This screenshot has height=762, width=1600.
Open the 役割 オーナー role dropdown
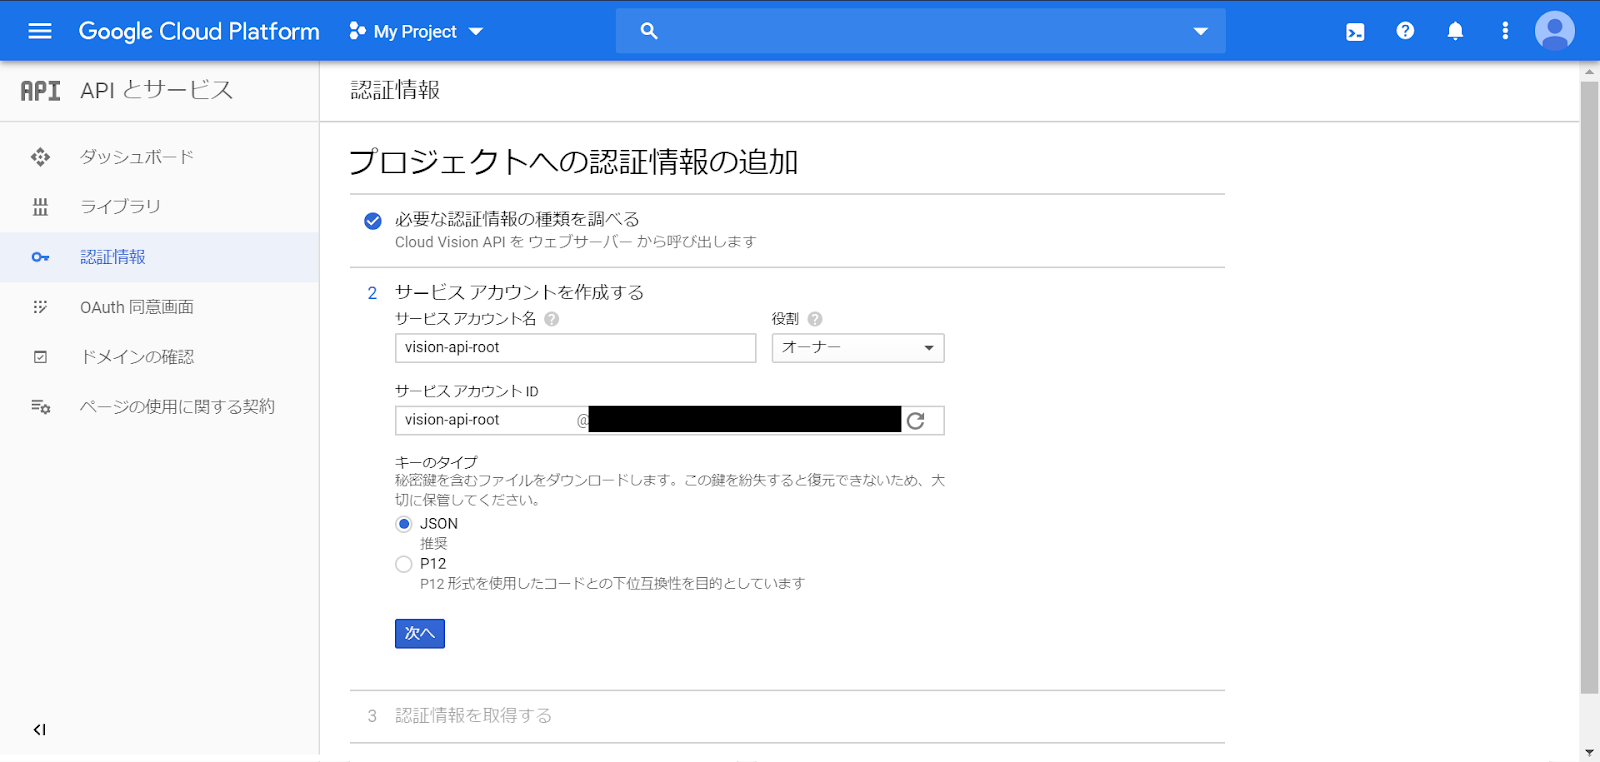[858, 348]
